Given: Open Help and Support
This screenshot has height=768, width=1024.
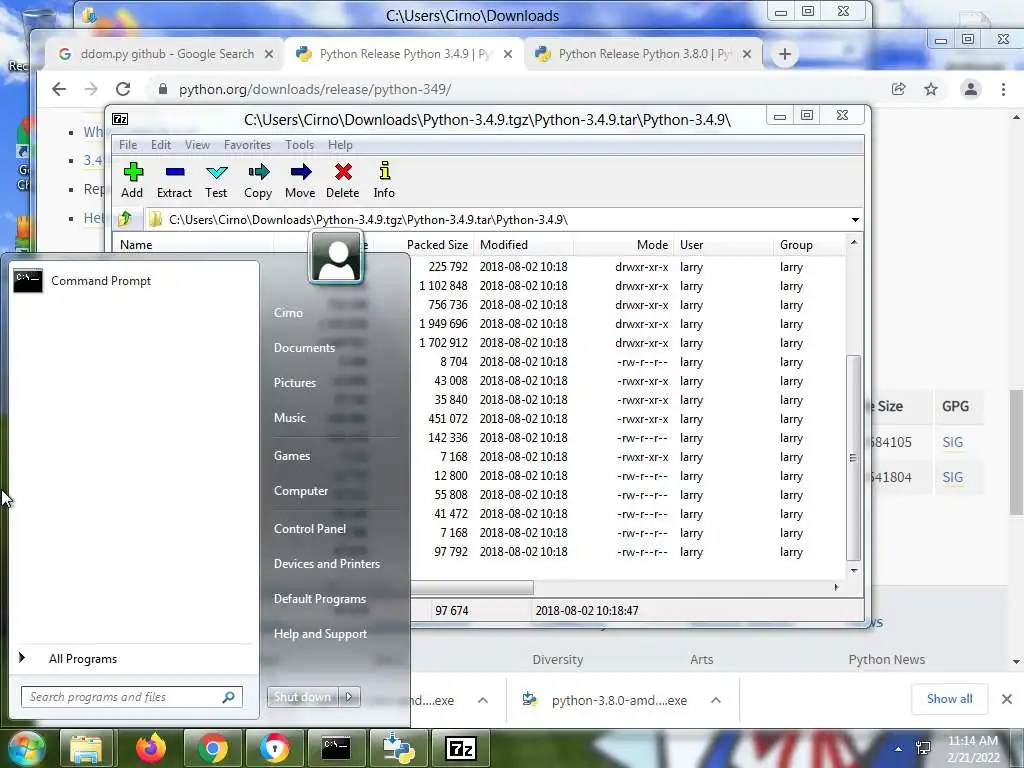Looking at the screenshot, I should click(x=320, y=633).
